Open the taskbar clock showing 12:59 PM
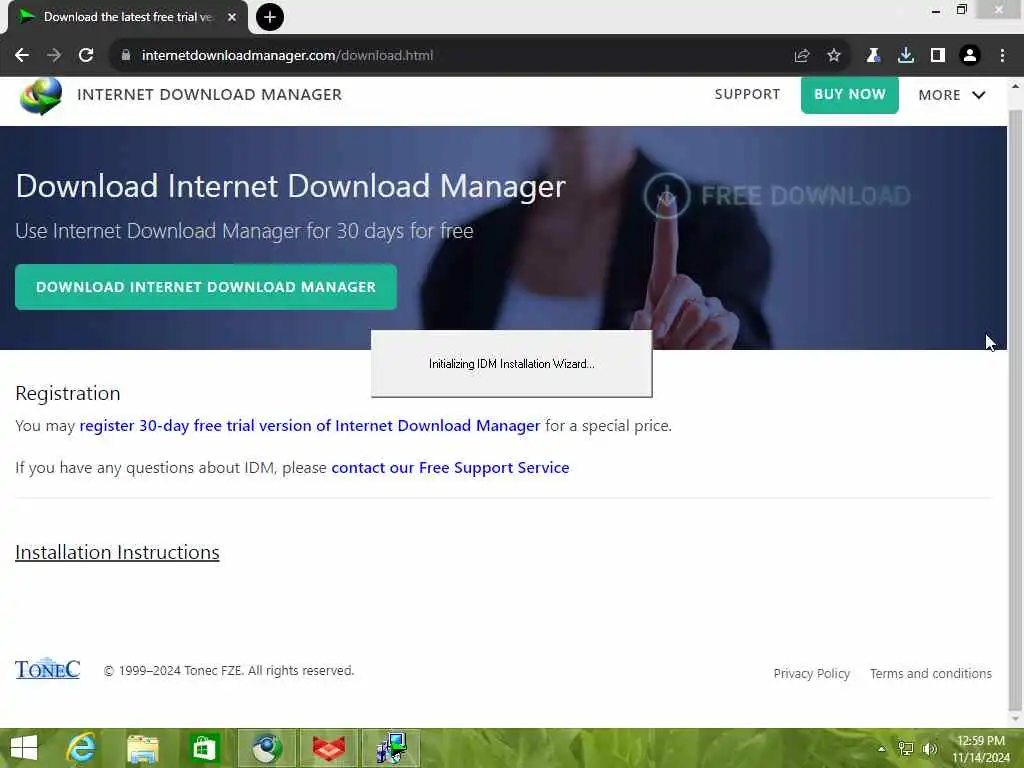1024x768 pixels. pos(981,749)
